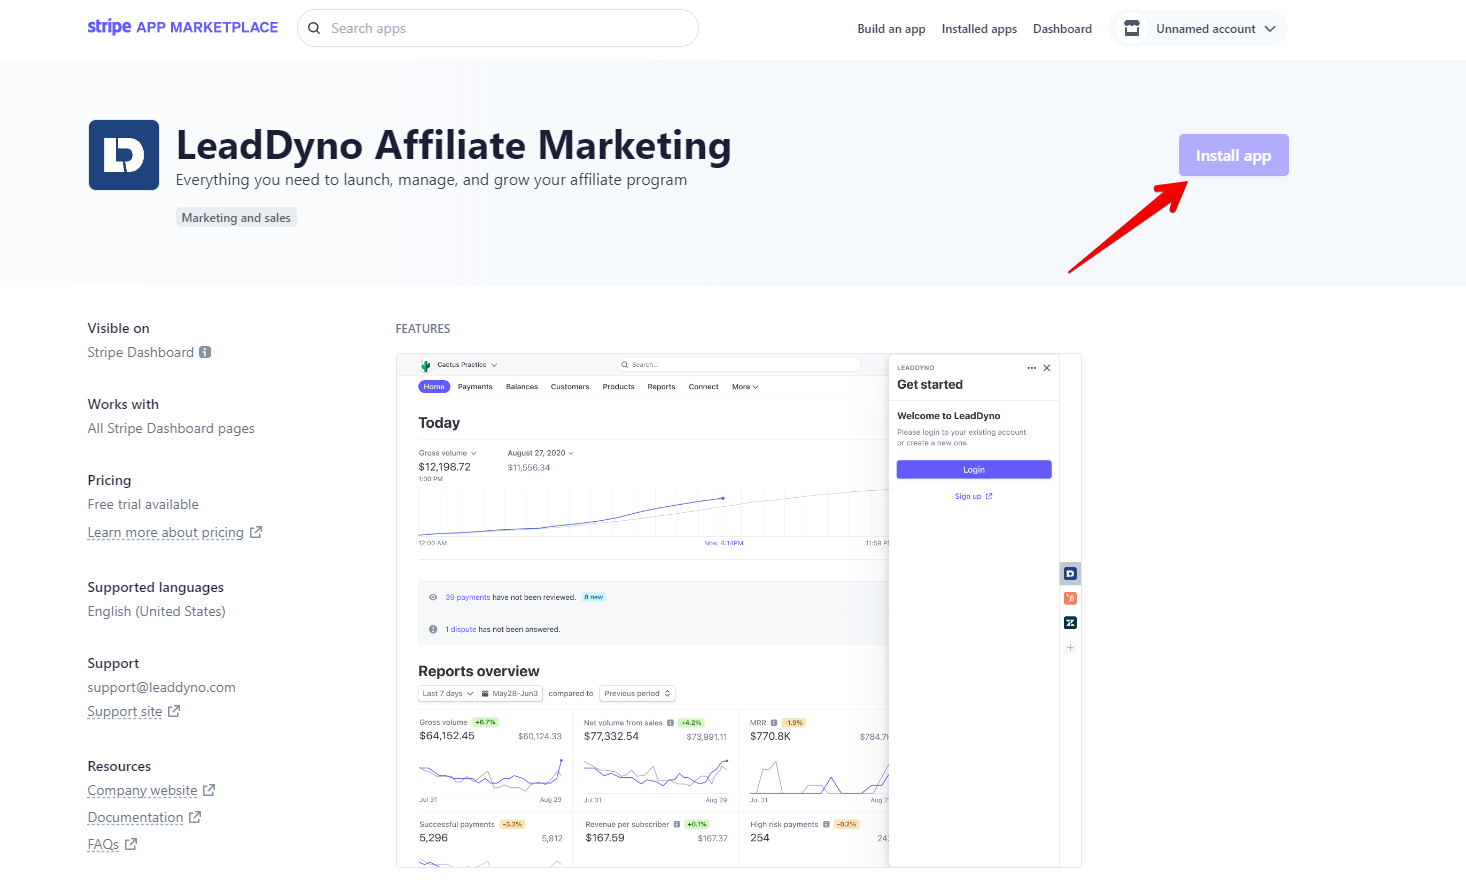The height and width of the screenshot is (880, 1466).
Task: Click the Free trial available text
Action: pos(143,504)
